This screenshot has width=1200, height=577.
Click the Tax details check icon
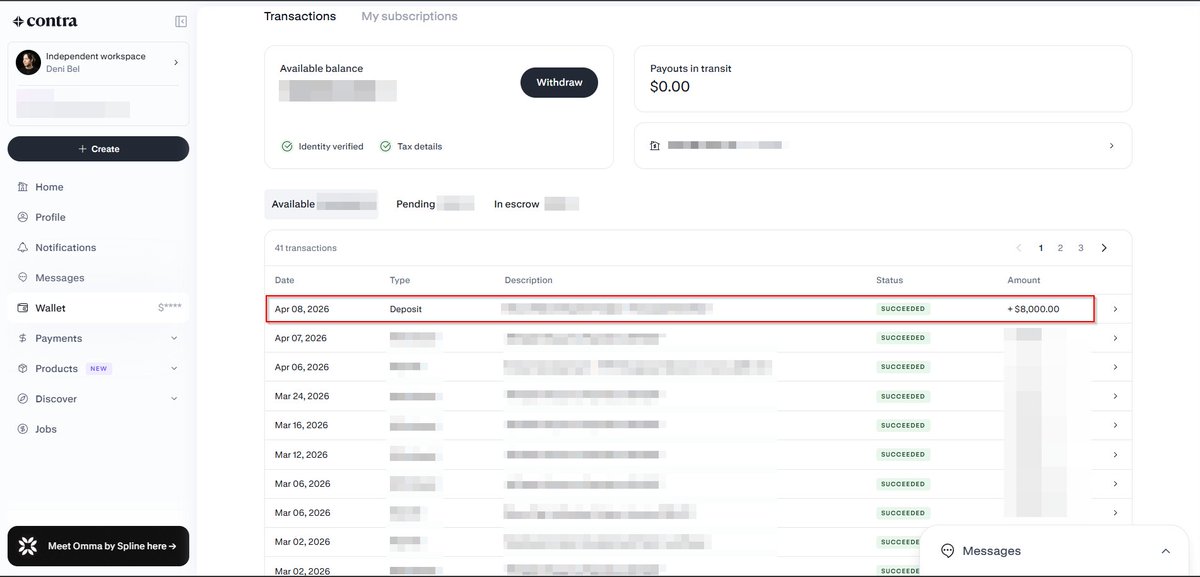point(386,146)
